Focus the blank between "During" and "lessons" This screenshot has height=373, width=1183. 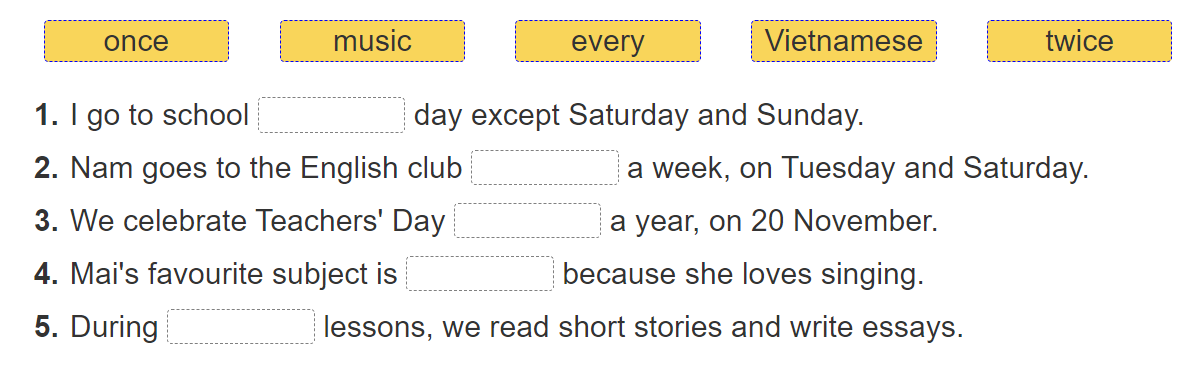click(x=241, y=326)
